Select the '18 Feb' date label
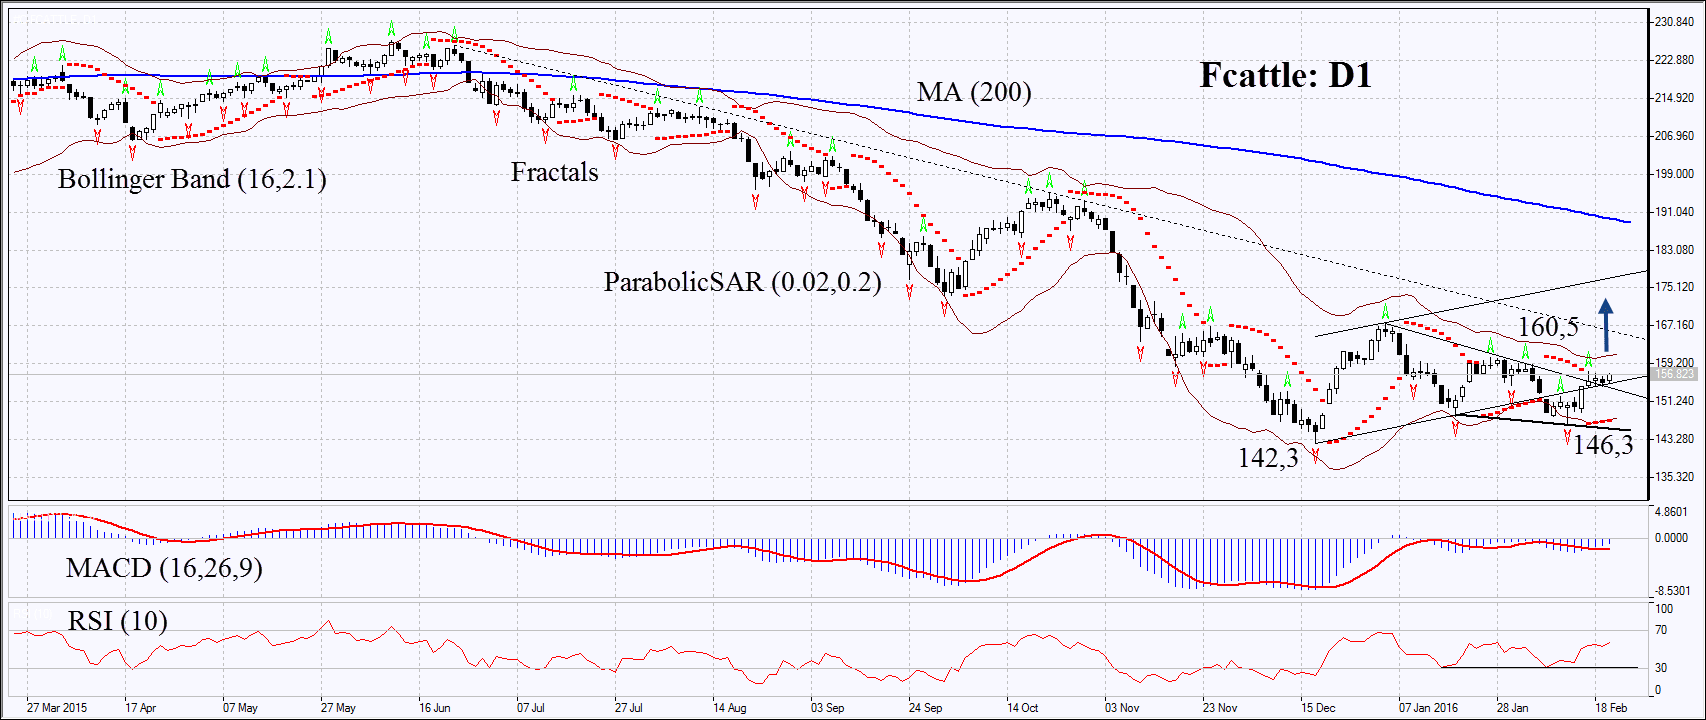 [x=1611, y=708]
